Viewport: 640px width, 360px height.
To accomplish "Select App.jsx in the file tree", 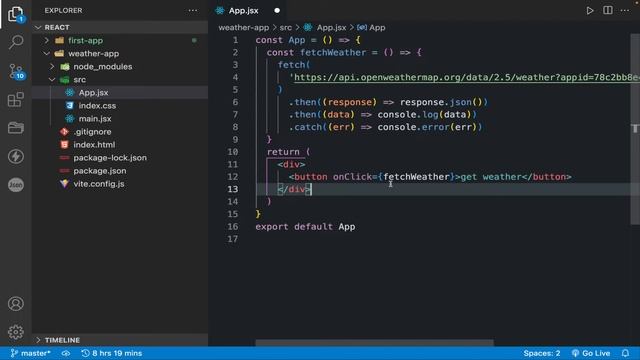I will click(120, 93).
